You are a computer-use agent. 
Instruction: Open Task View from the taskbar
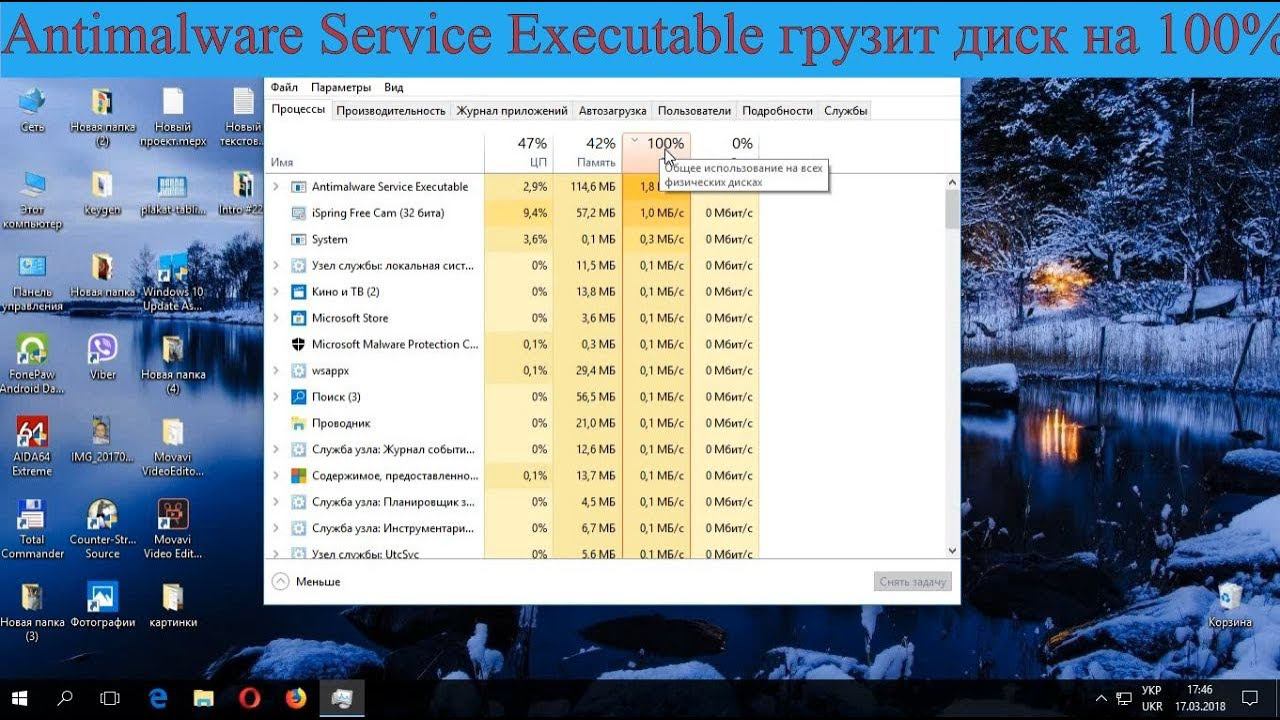click(111, 697)
